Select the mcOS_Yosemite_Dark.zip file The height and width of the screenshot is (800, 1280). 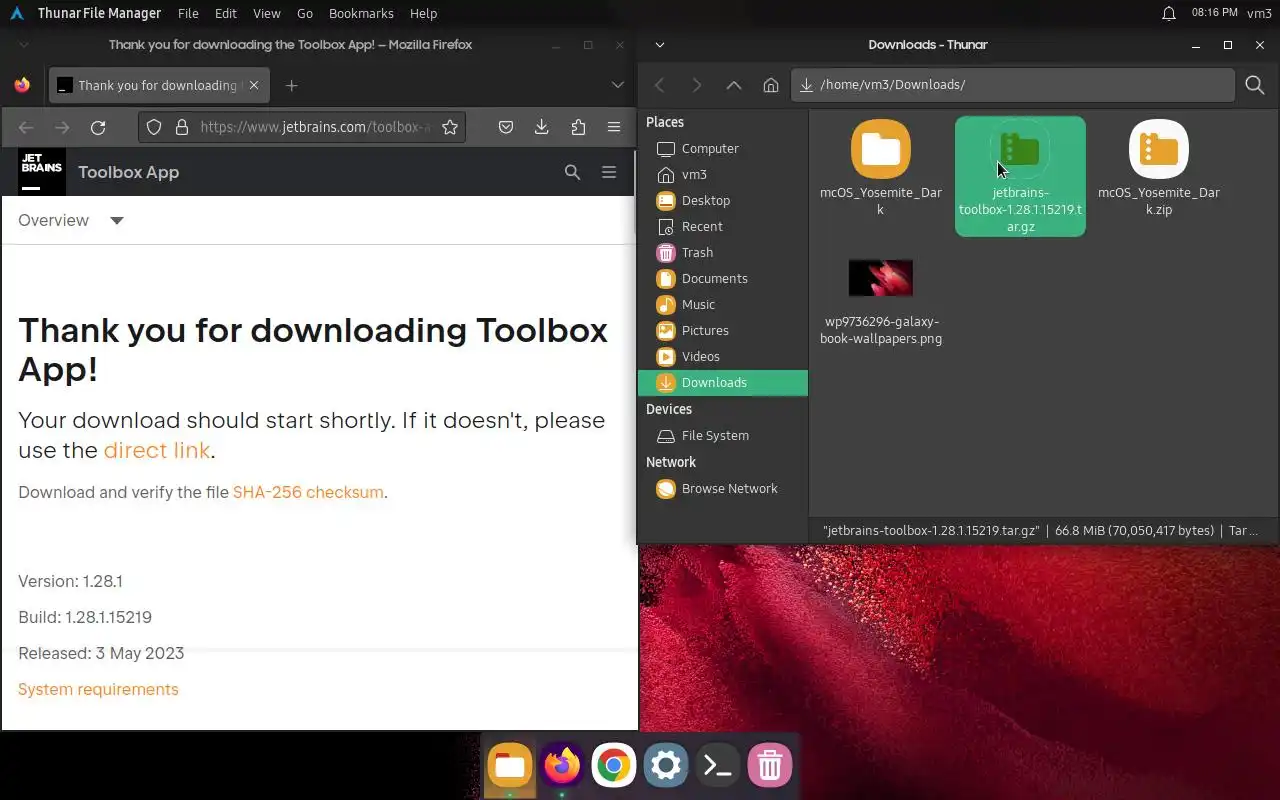[x=1159, y=168]
